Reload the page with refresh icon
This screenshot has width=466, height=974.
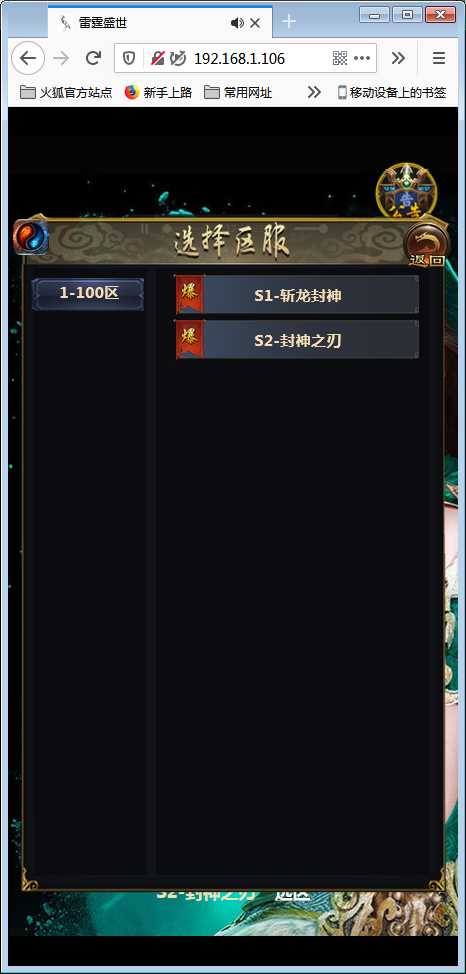click(x=93, y=58)
